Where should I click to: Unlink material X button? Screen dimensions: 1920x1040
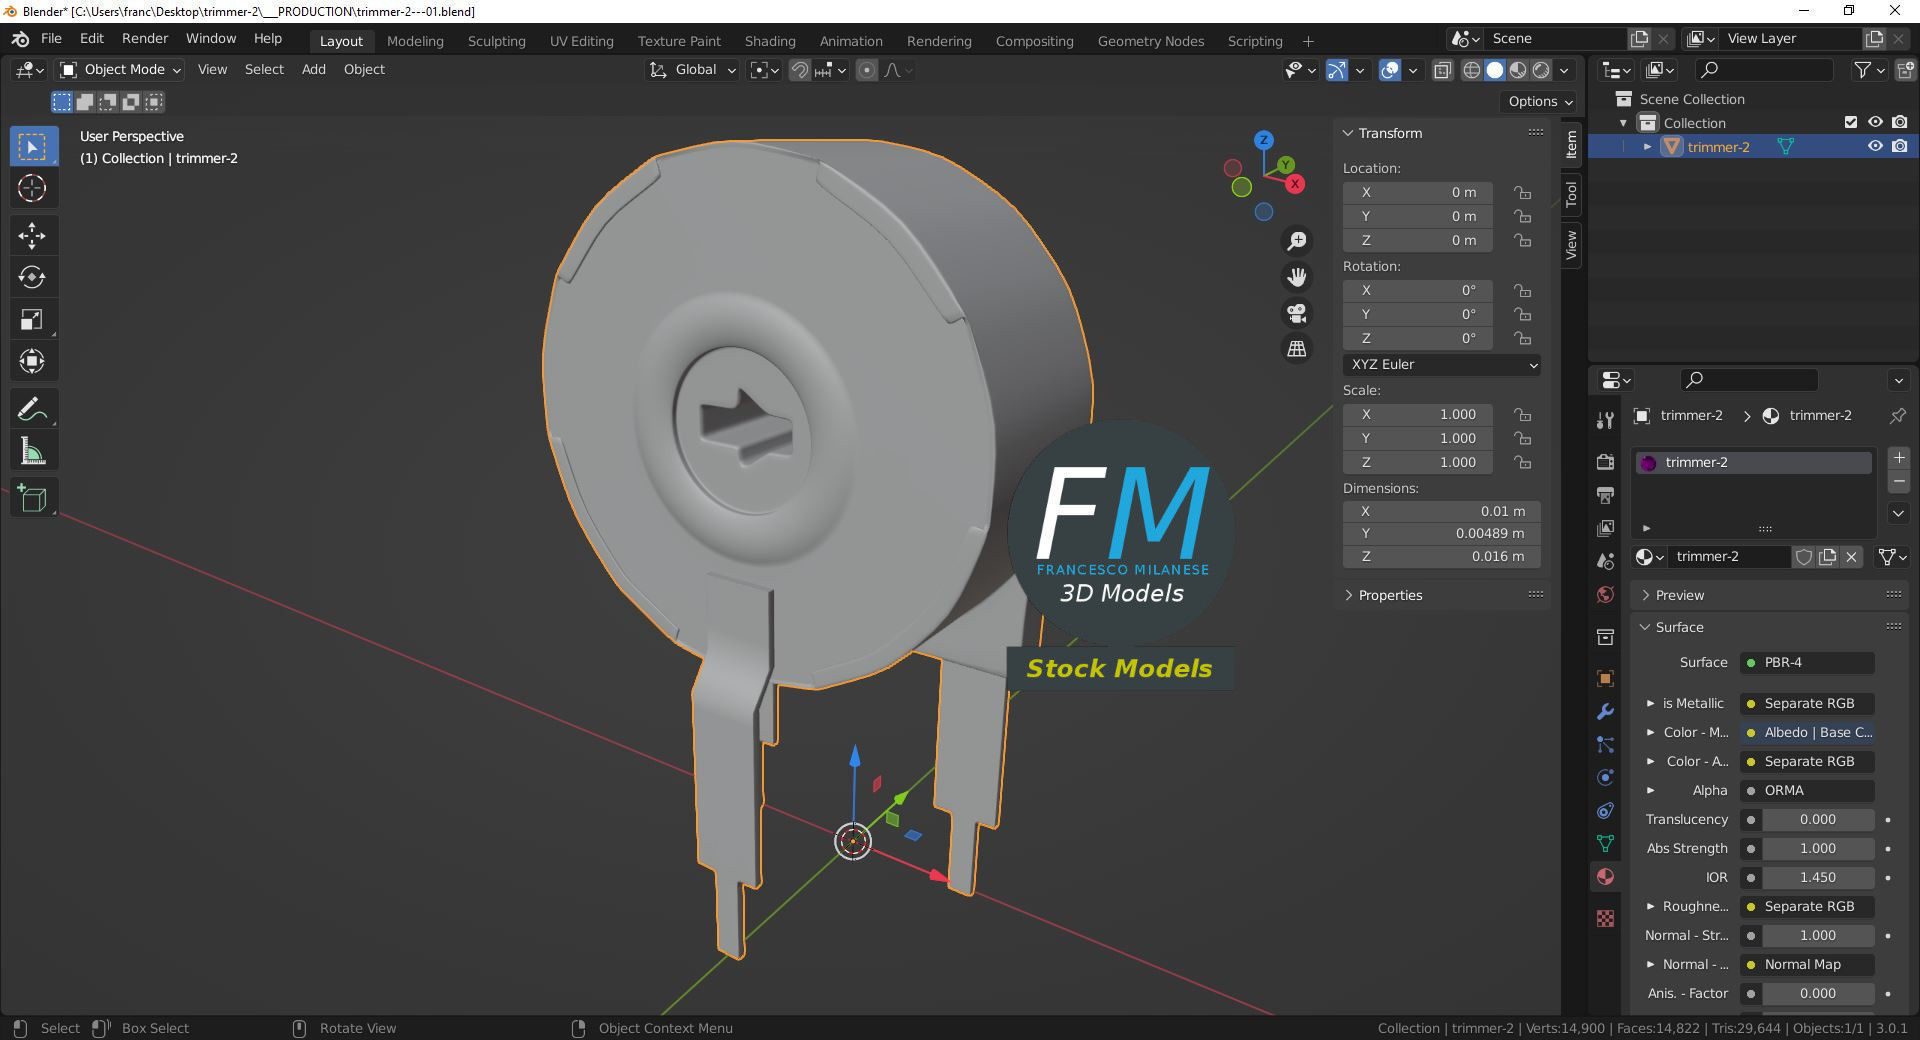tap(1851, 557)
